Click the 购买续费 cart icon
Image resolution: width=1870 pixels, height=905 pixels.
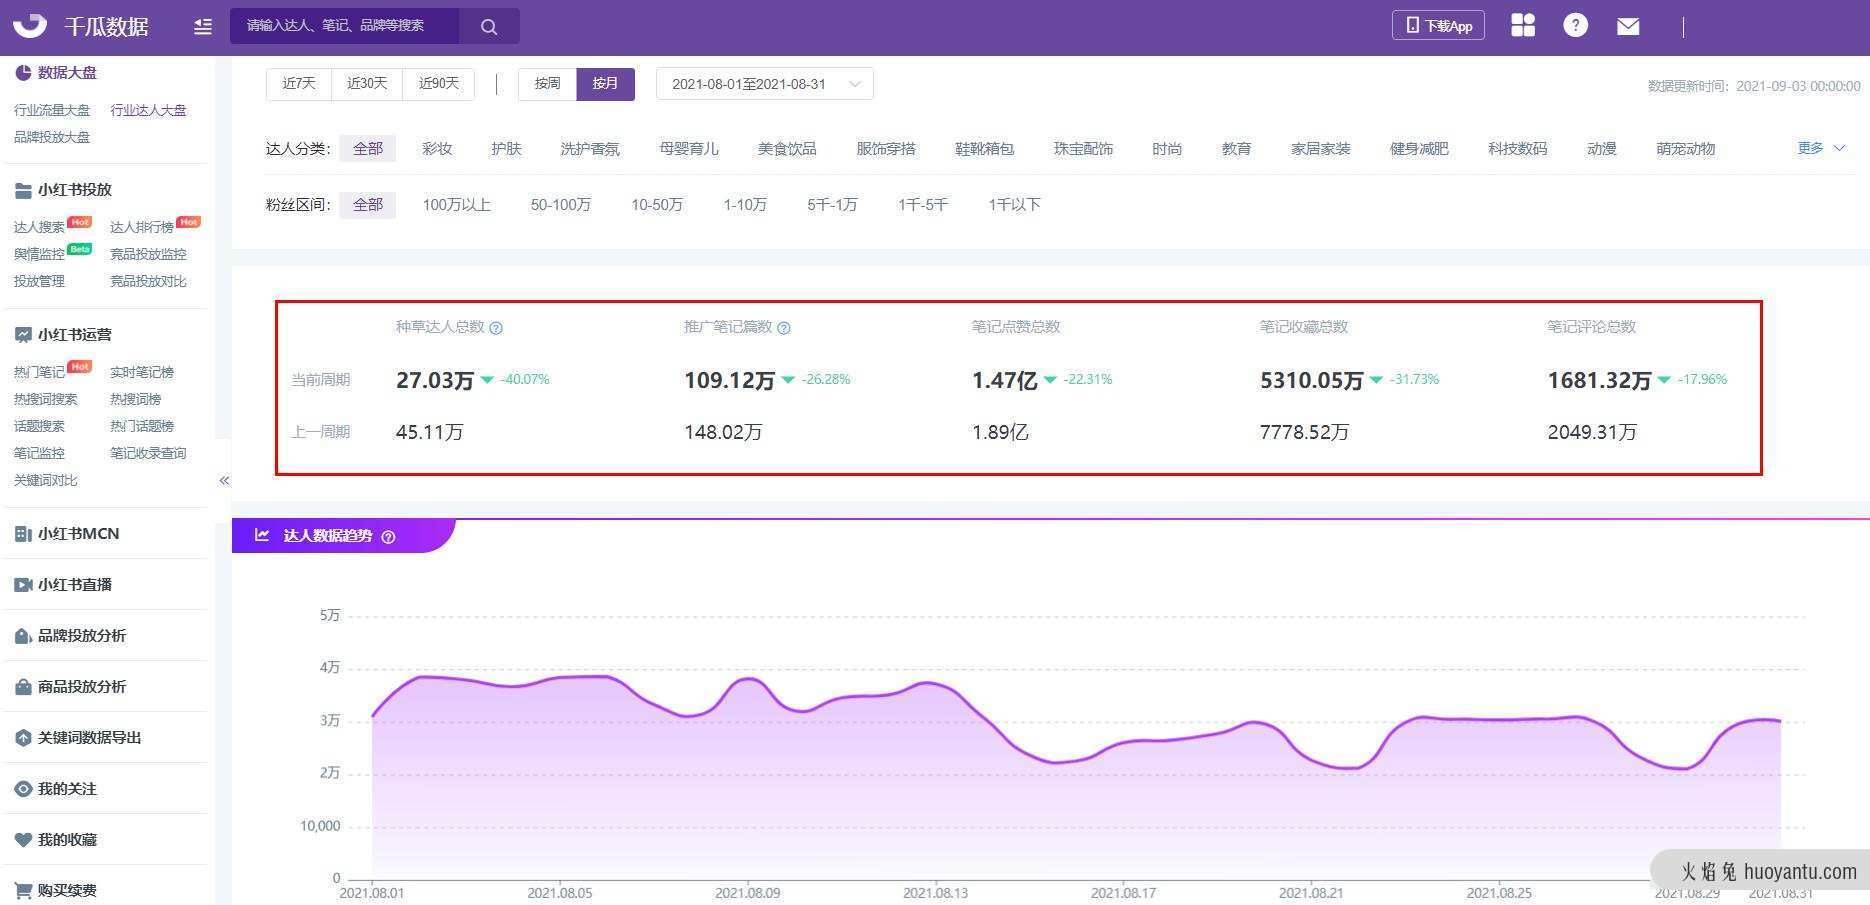click(23, 890)
